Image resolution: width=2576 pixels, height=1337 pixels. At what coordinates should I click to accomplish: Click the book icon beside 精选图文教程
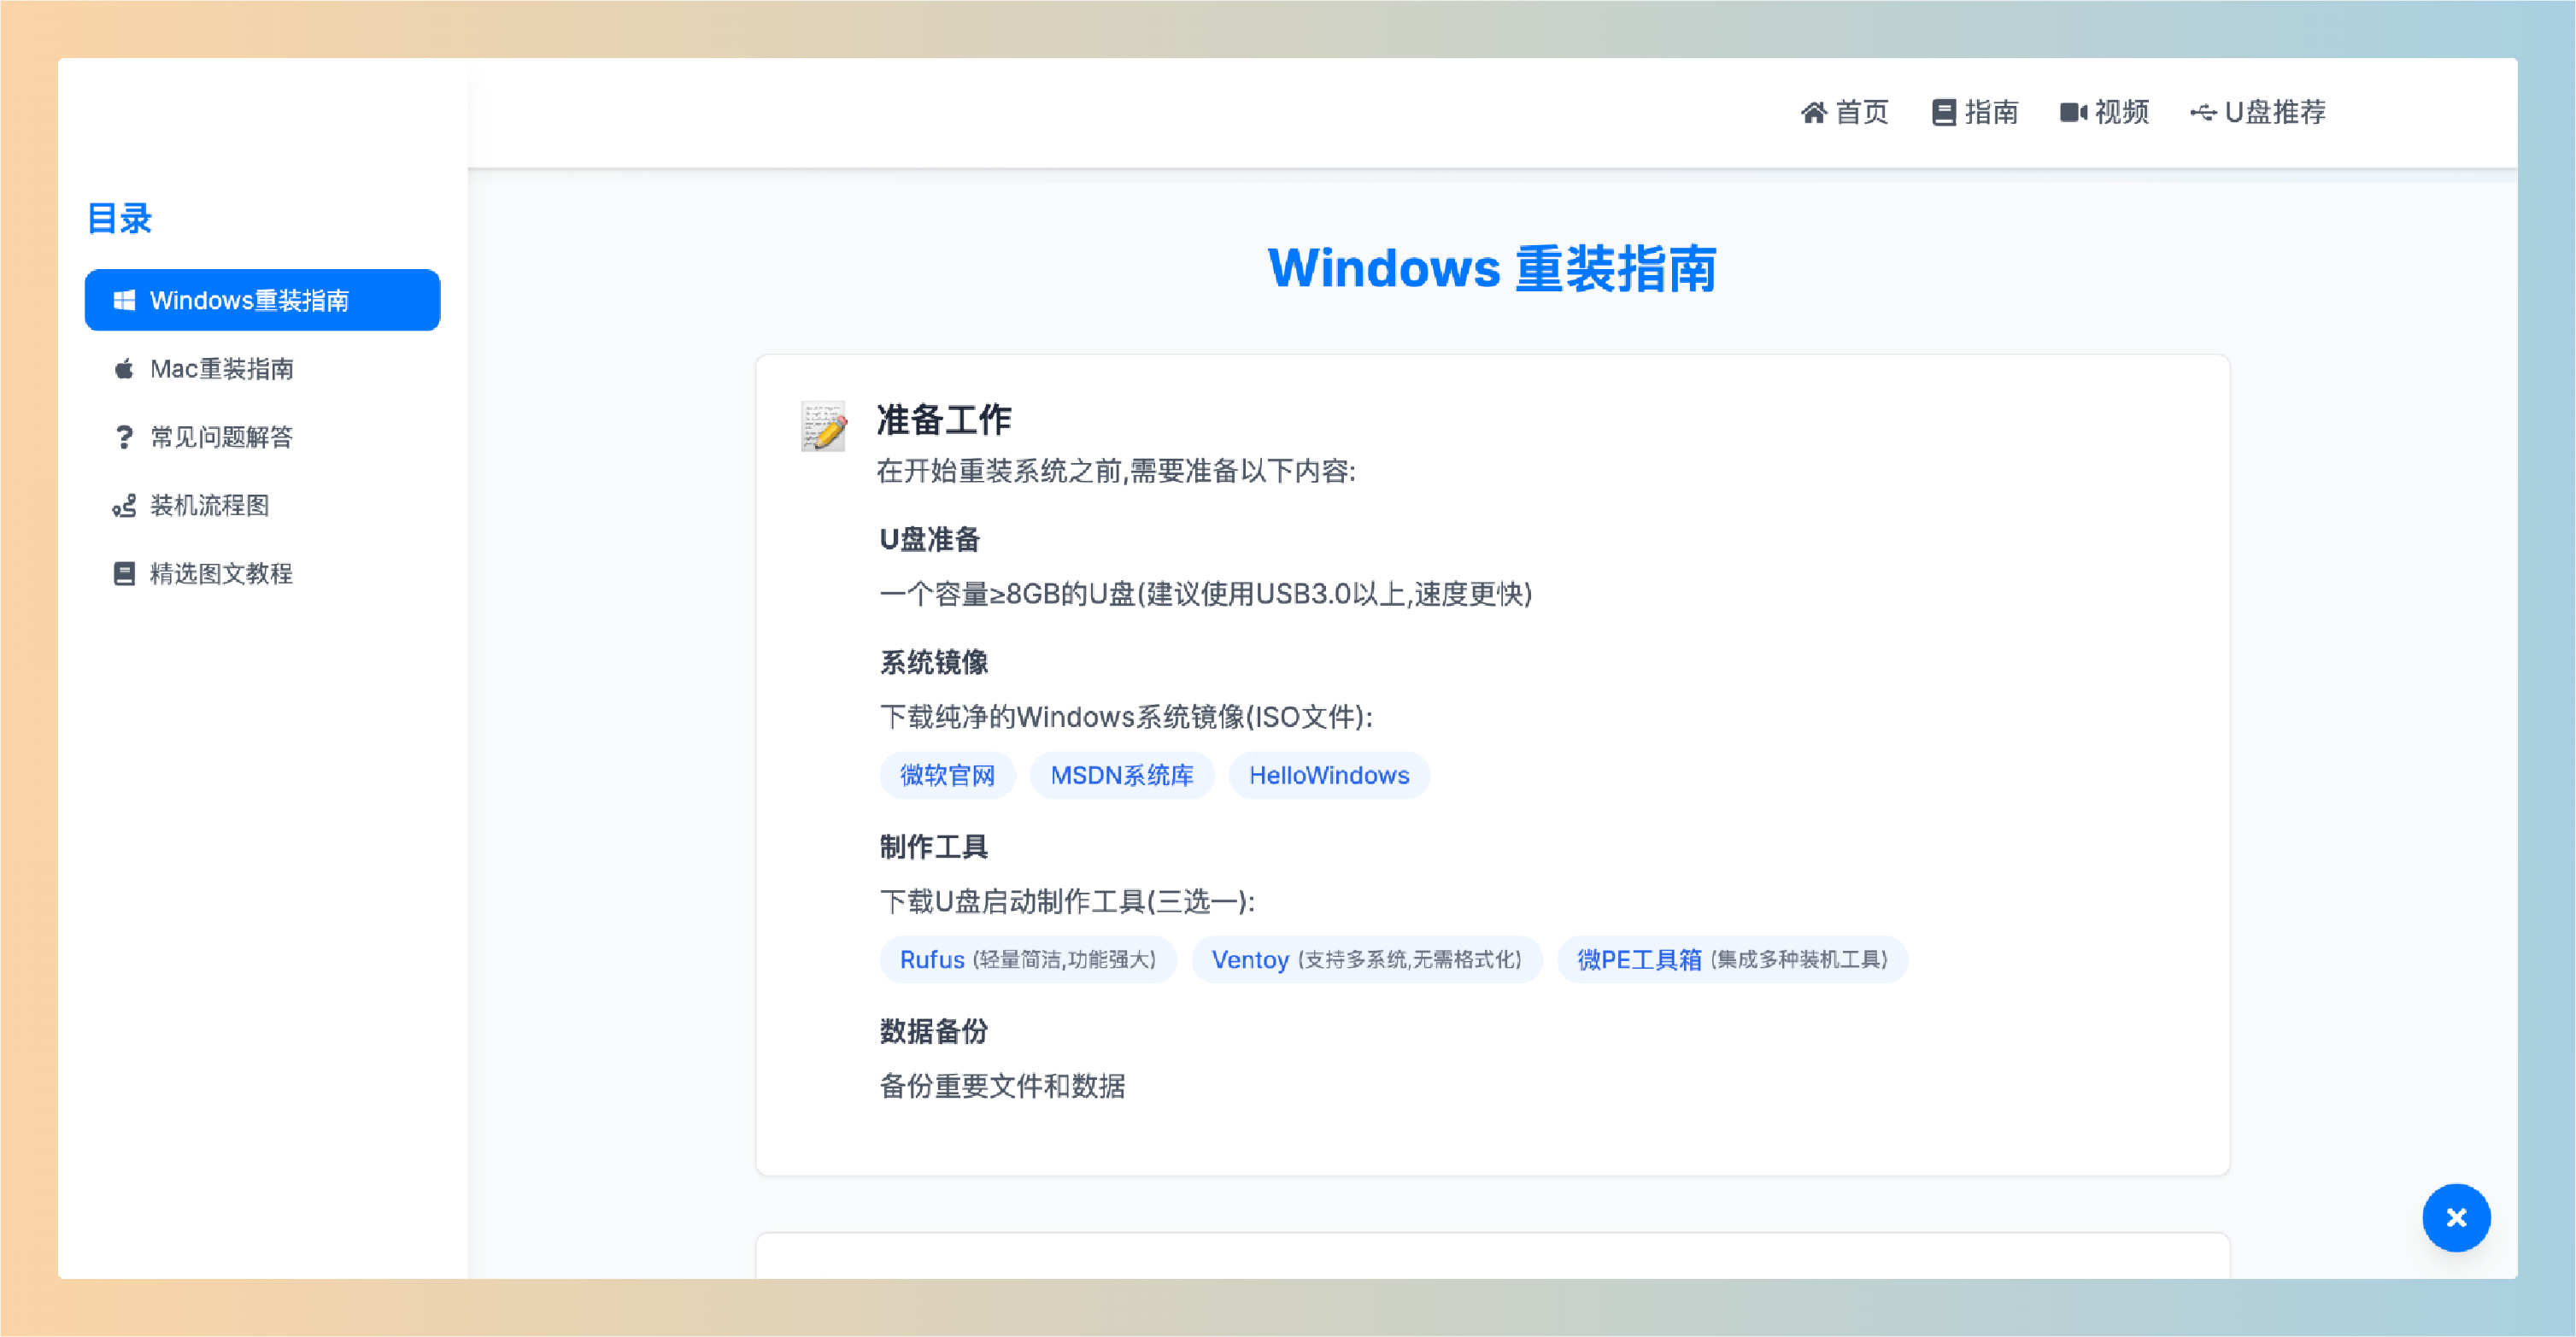pyautogui.click(x=124, y=574)
